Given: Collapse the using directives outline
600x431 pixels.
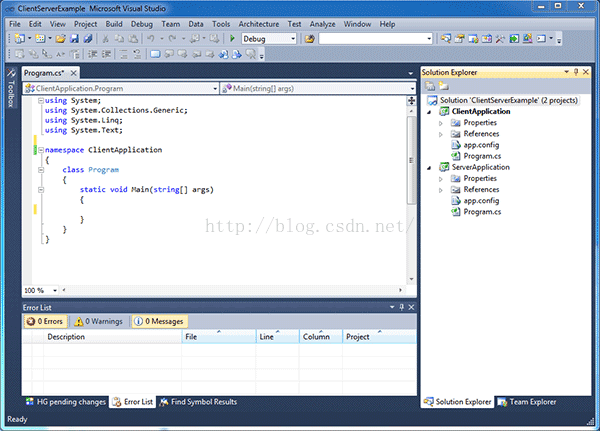Looking at the screenshot, I should click(x=41, y=101).
